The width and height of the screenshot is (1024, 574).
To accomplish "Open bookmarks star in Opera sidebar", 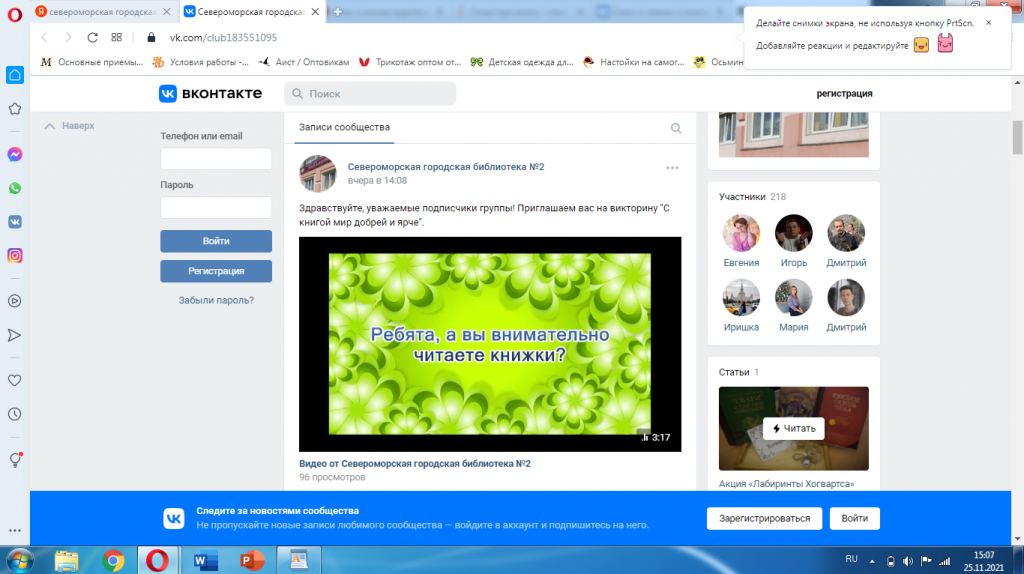I will coord(14,109).
